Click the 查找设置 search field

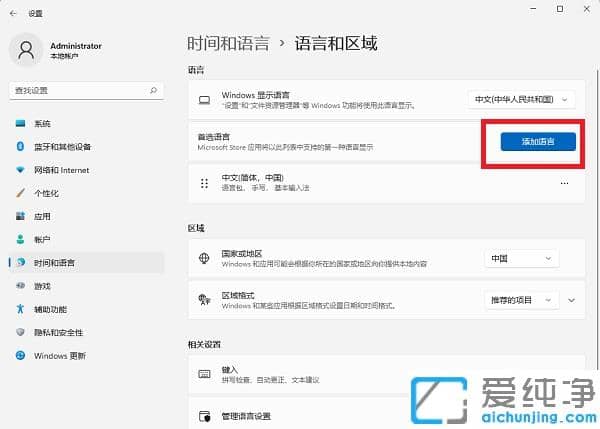coord(80,90)
